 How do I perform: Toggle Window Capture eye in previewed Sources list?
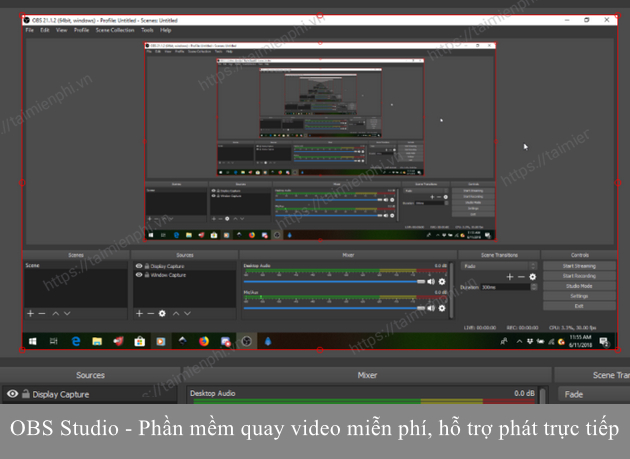coord(139,275)
